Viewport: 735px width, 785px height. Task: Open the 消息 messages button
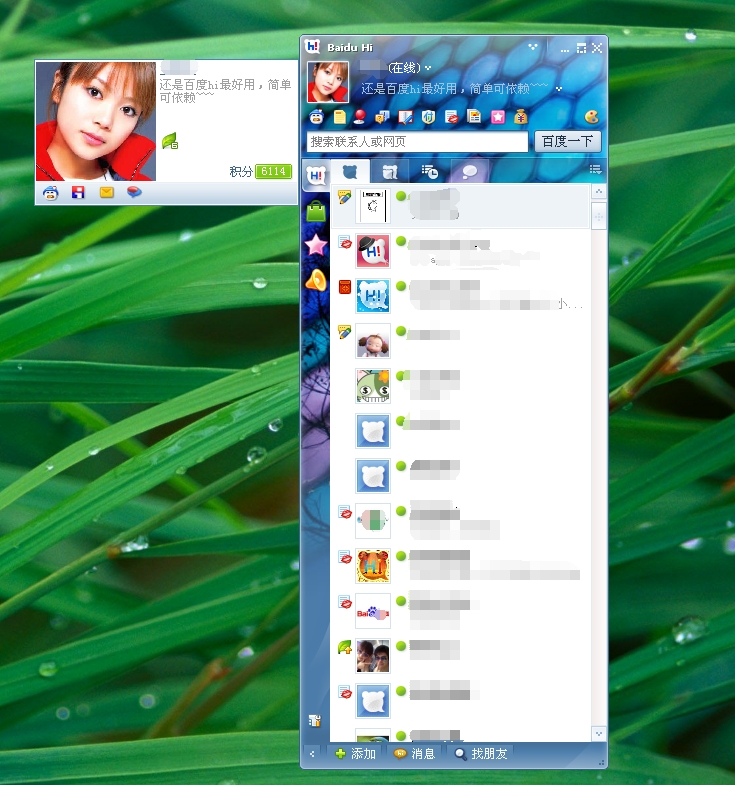(x=415, y=753)
